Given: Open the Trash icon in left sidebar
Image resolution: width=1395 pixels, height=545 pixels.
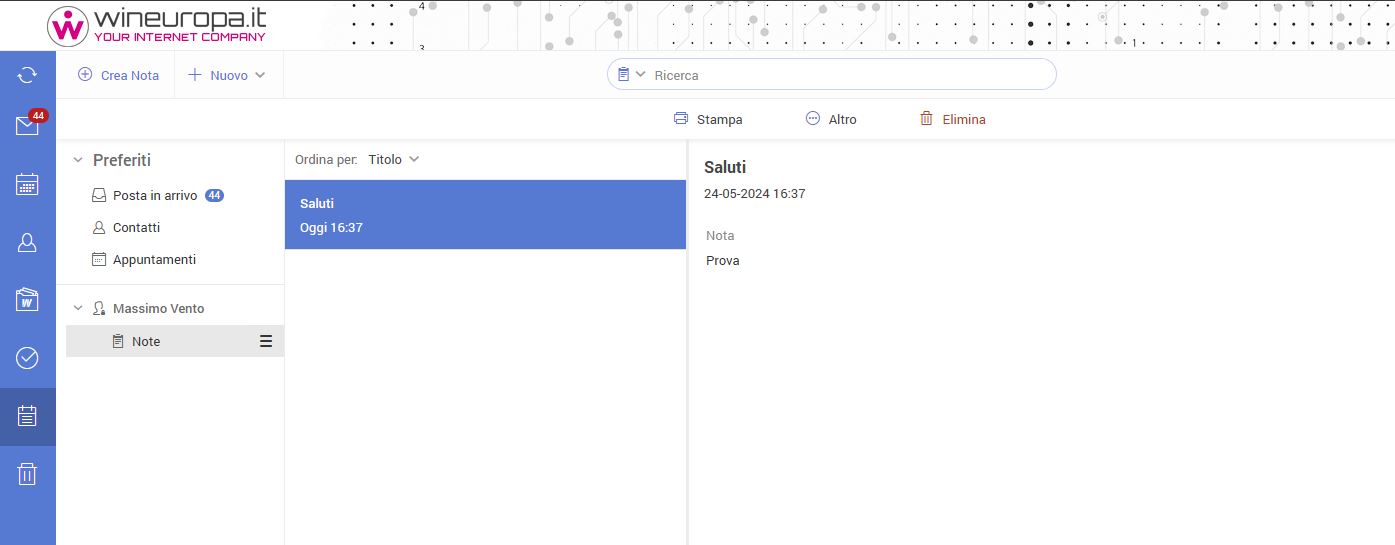Looking at the screenshot, I should (27, 474).
